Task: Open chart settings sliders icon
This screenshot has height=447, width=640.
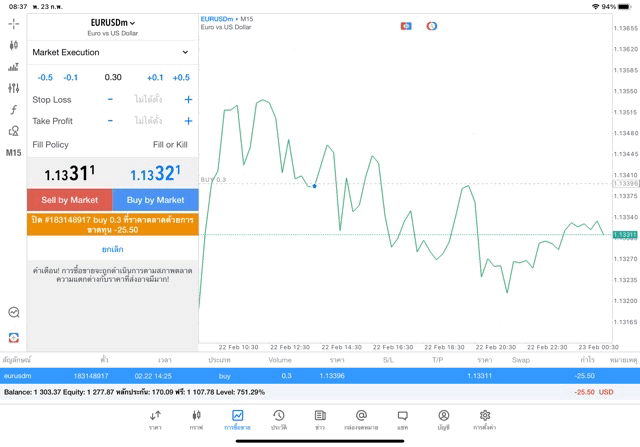Action: [x=13, y=88]
